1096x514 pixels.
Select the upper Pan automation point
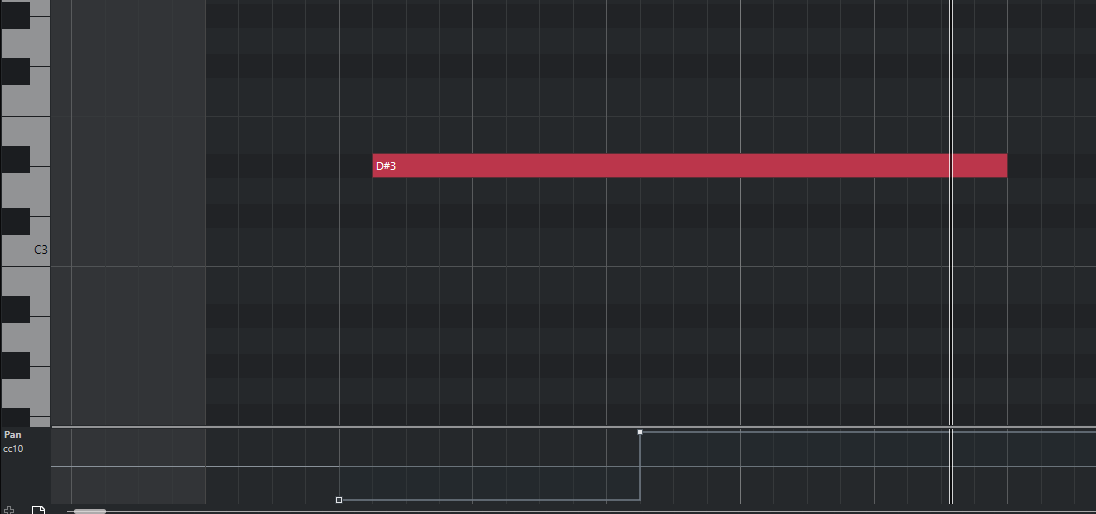(x=640, y=432)
